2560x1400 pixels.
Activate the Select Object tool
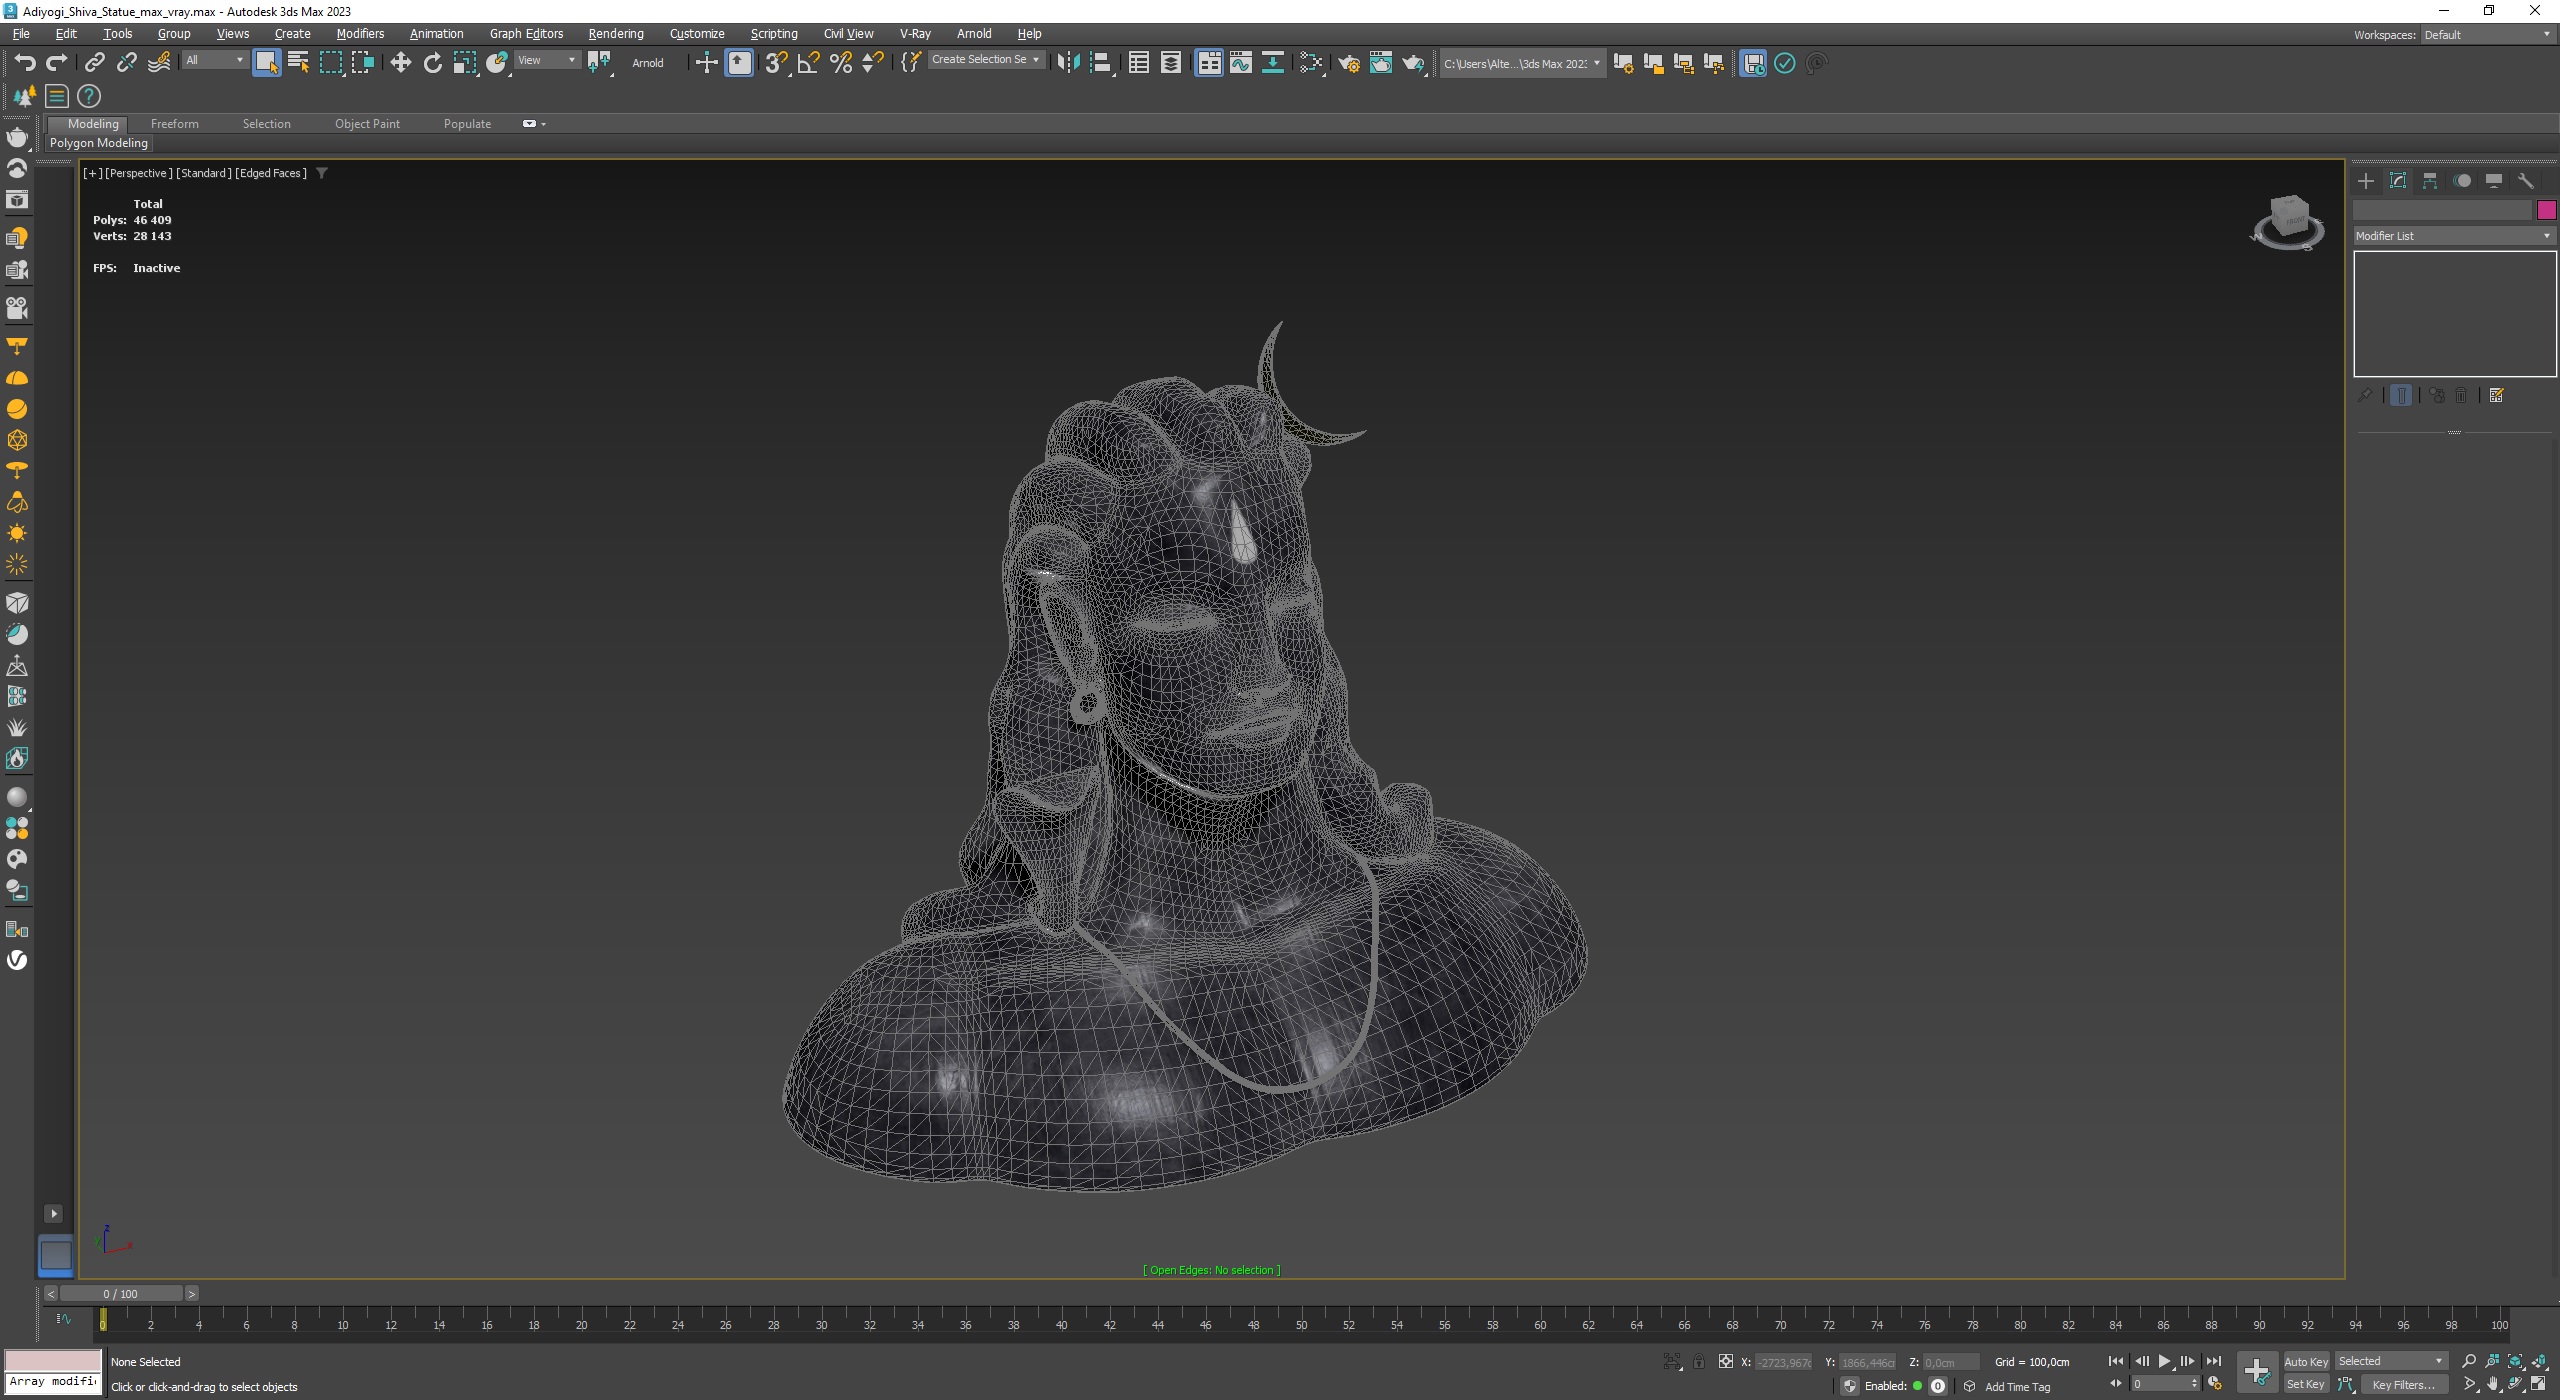click(266, 63)
